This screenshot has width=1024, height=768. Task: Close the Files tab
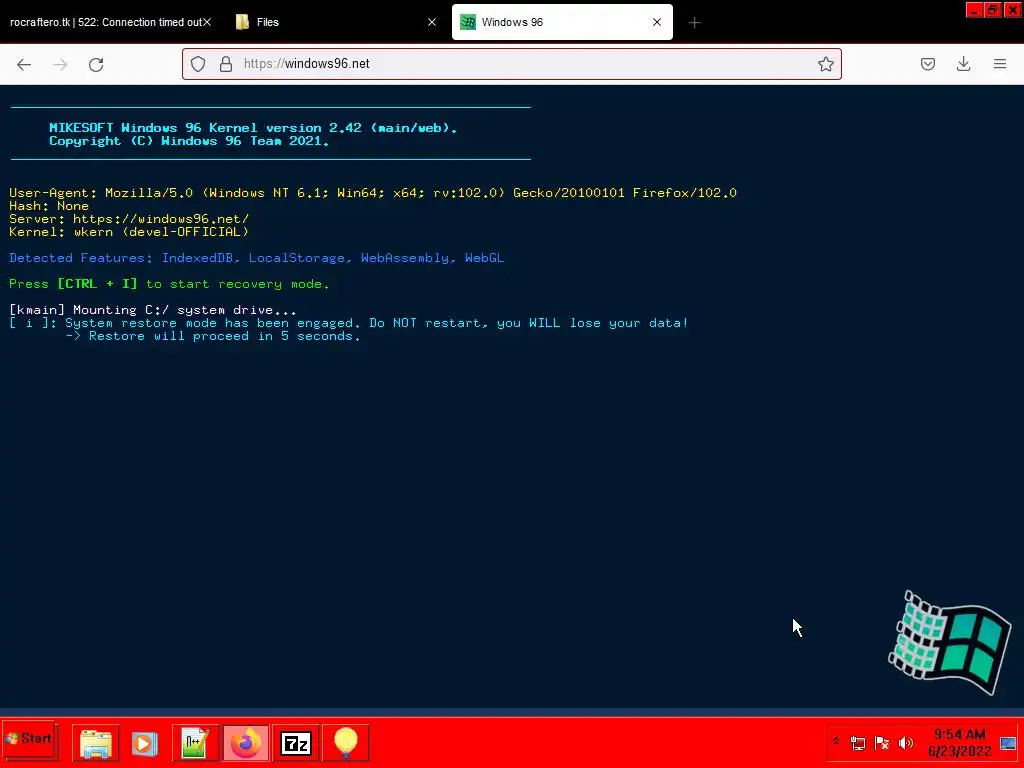(432, 22)
